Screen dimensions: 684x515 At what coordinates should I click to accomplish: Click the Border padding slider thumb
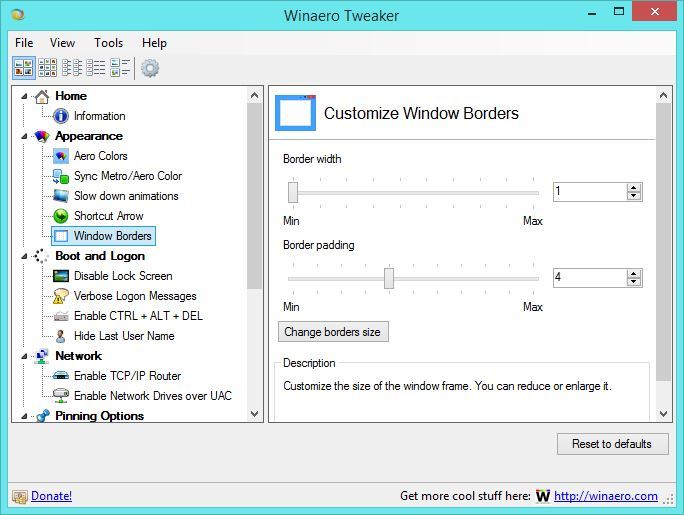tap(389, 278)
